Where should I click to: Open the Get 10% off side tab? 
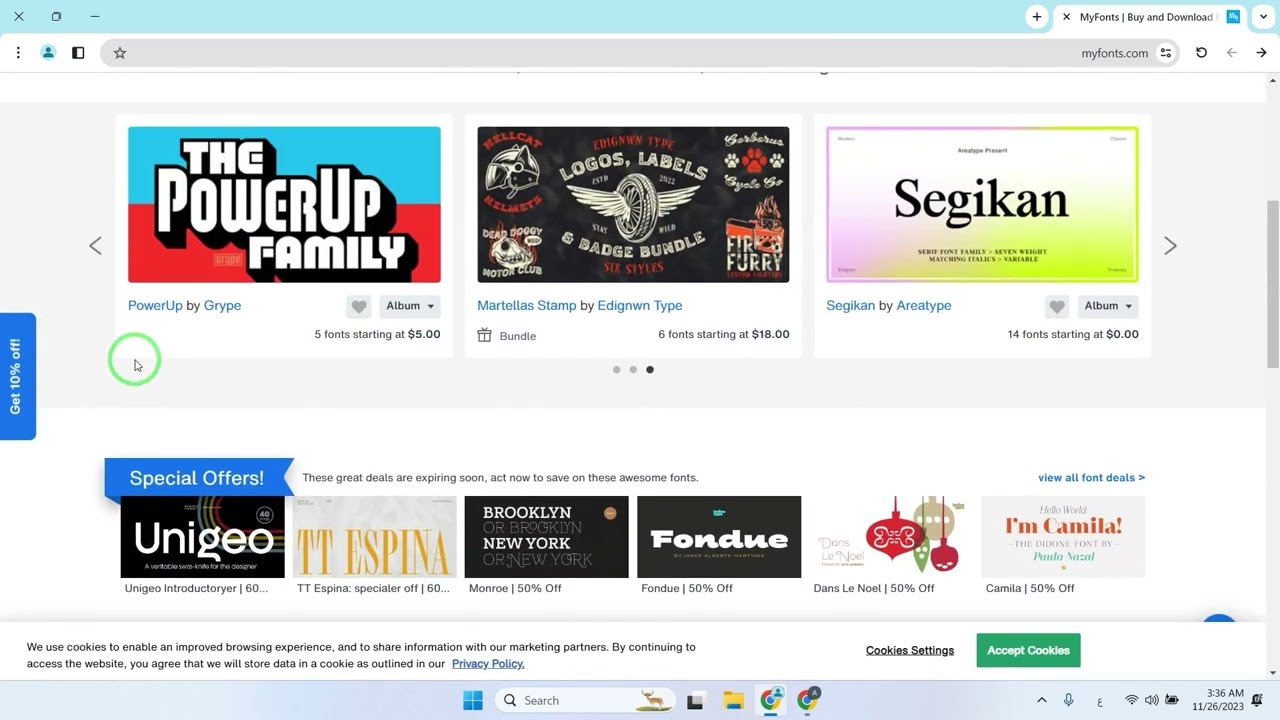coord(17,377)
